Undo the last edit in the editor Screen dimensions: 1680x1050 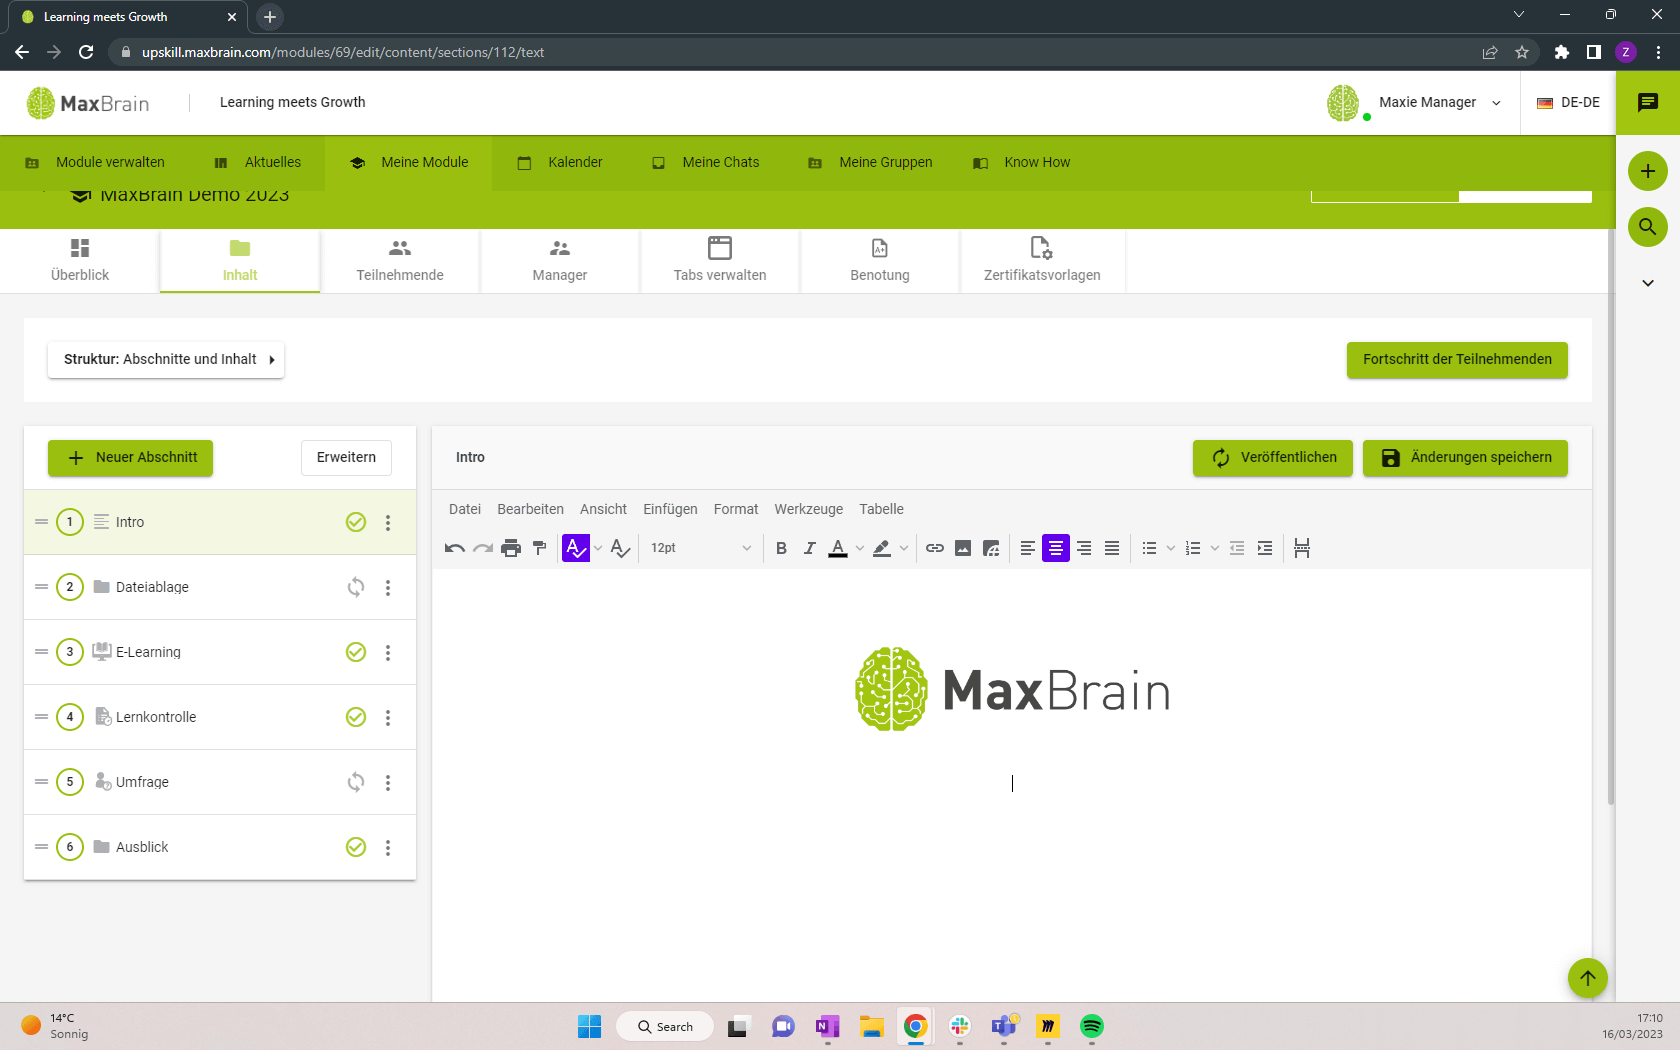[x=455, y=548]
